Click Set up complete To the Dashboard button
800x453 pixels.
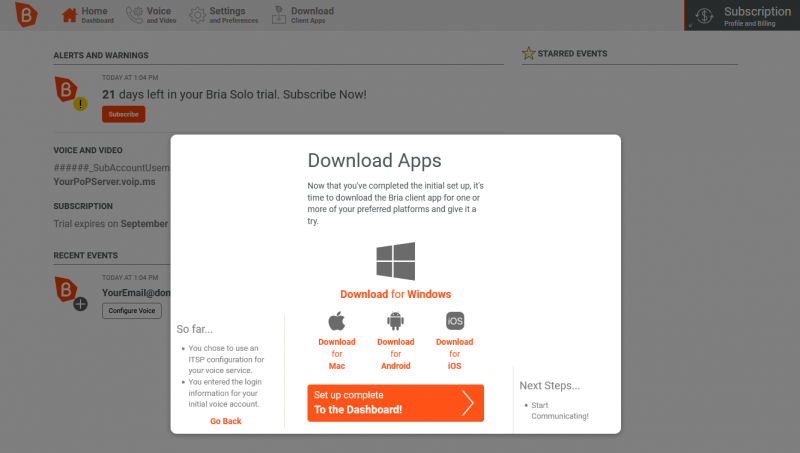[x=395, y=403]
